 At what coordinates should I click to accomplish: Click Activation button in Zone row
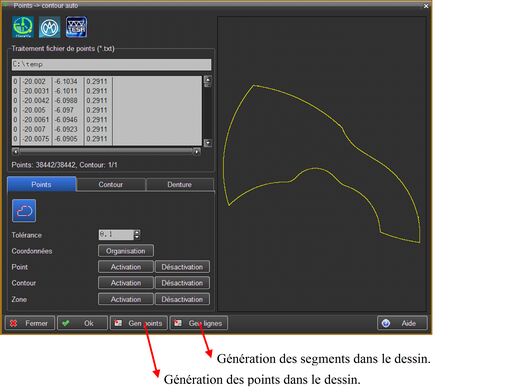pos(126,299)
